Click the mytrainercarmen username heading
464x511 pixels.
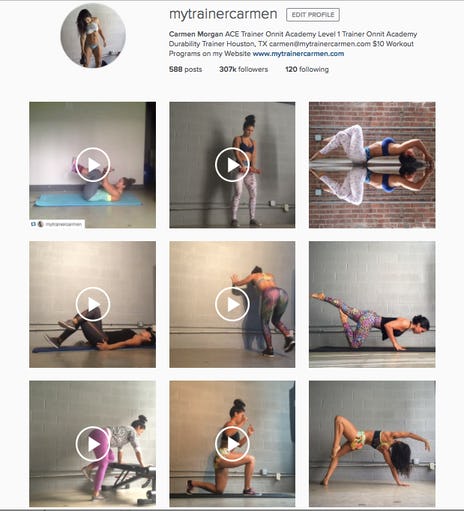(223, 14)
